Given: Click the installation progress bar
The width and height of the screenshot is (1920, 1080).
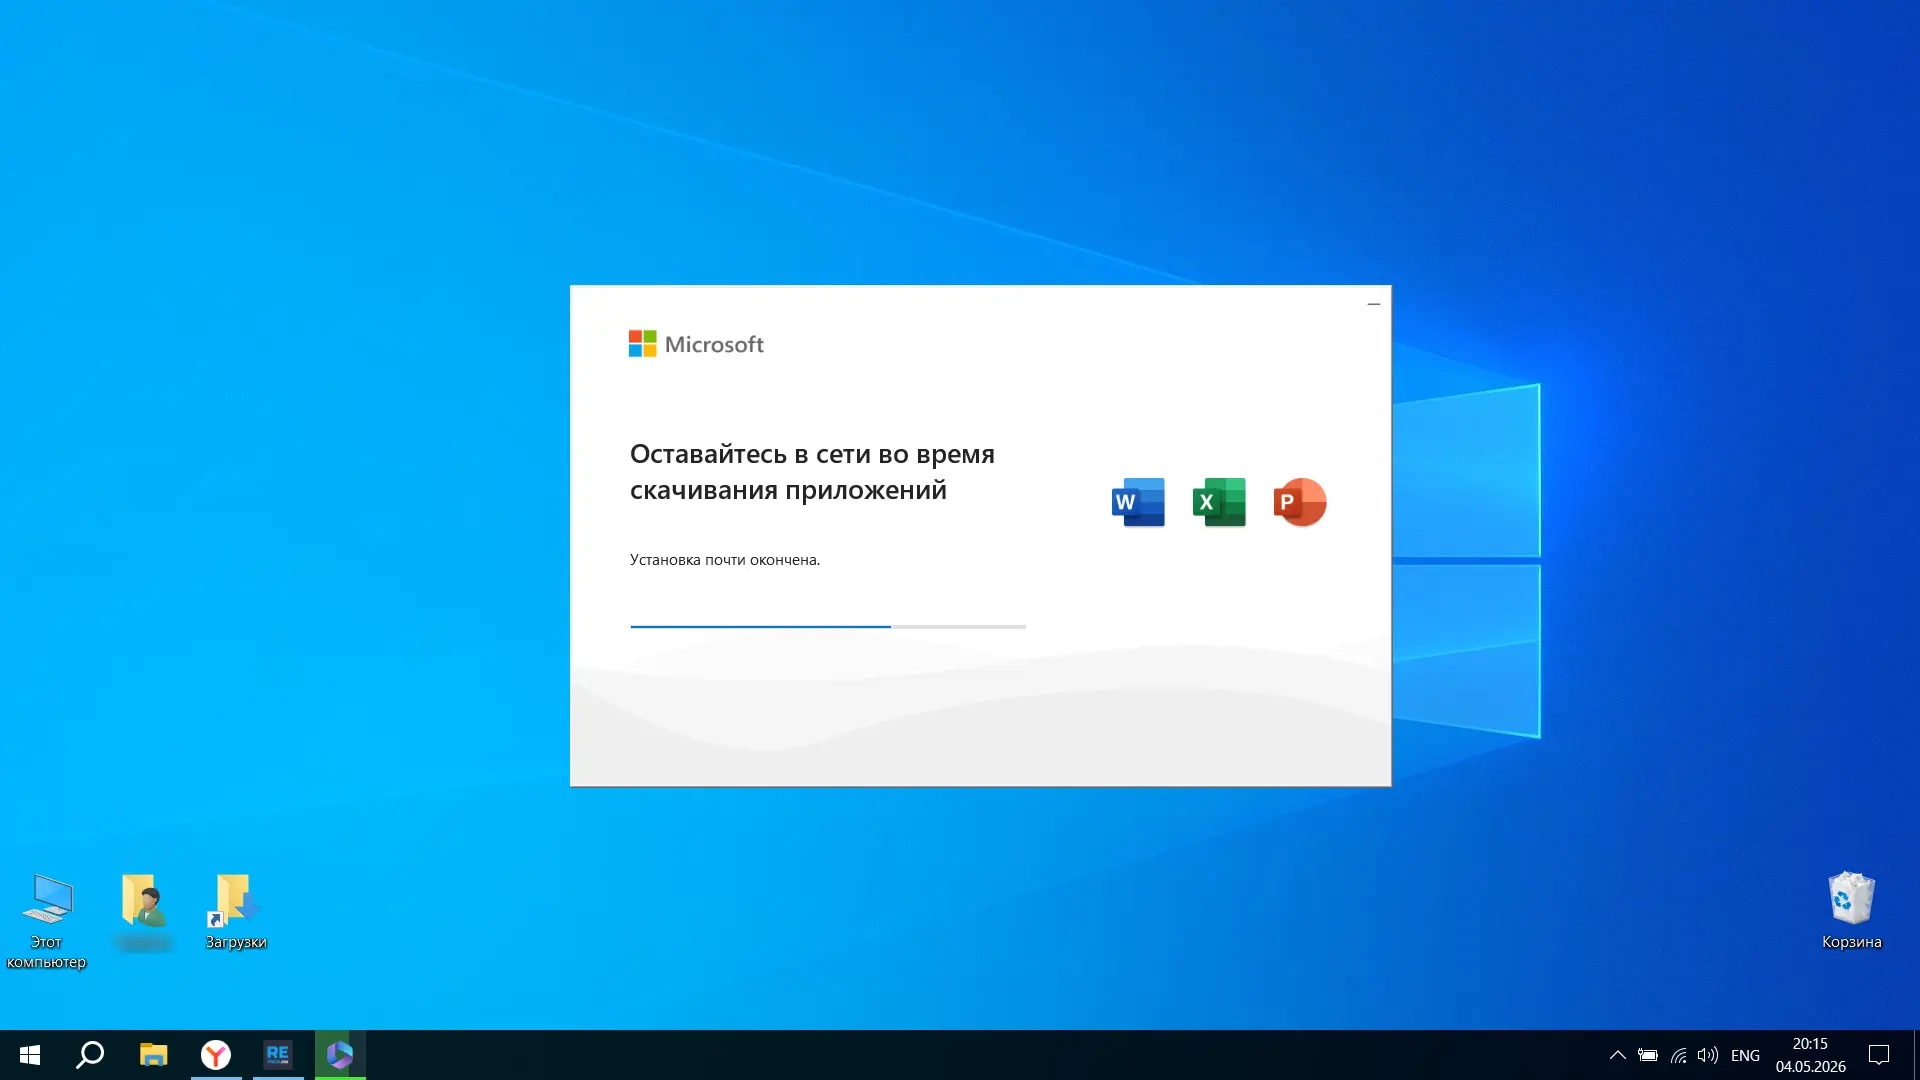Looking at the screenshot, I should (x=828, y=626).
